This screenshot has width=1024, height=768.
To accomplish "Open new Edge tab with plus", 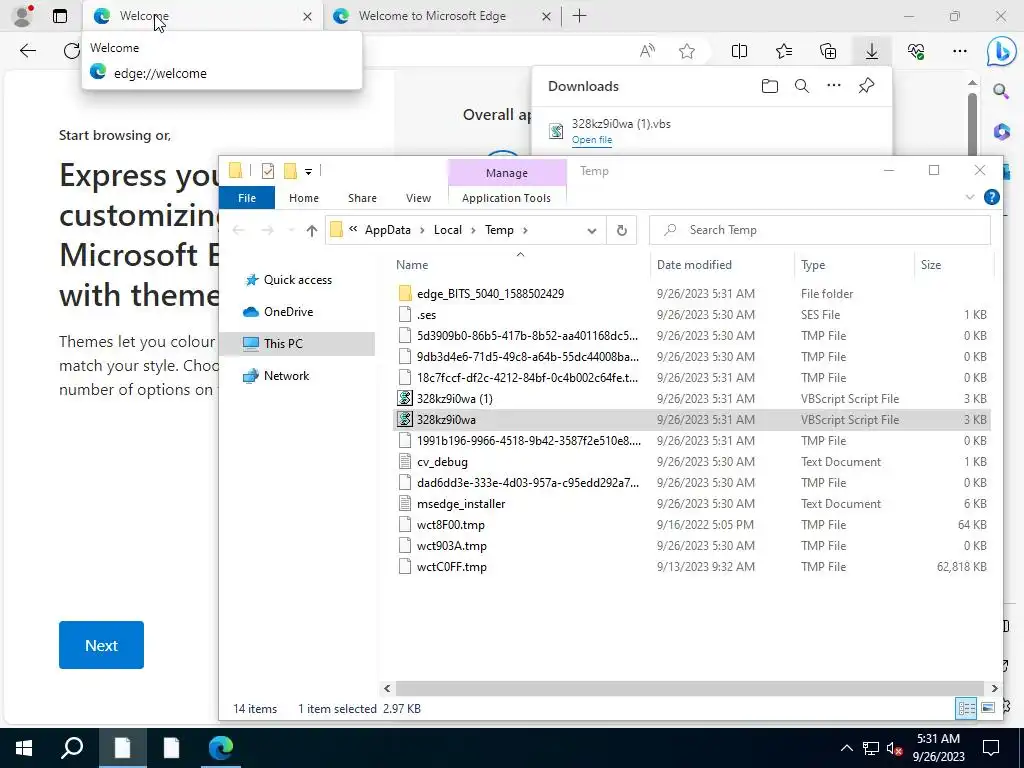I will [x=579, y=16].
